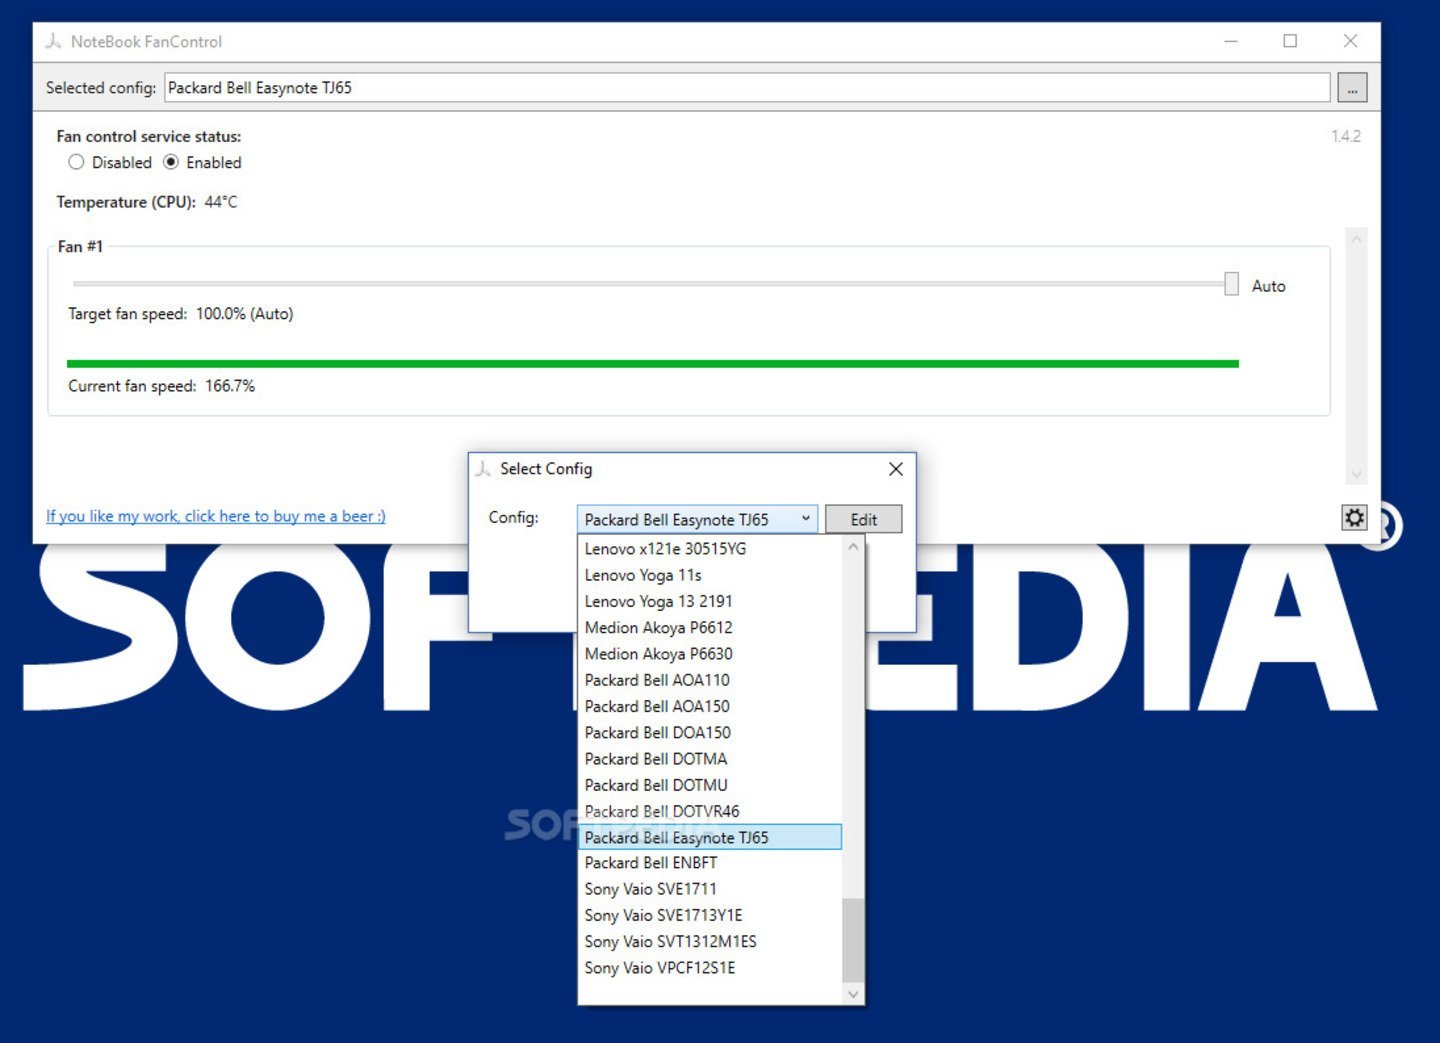Click the Selected config text field
The image size is (1440, 1043).
747,88
